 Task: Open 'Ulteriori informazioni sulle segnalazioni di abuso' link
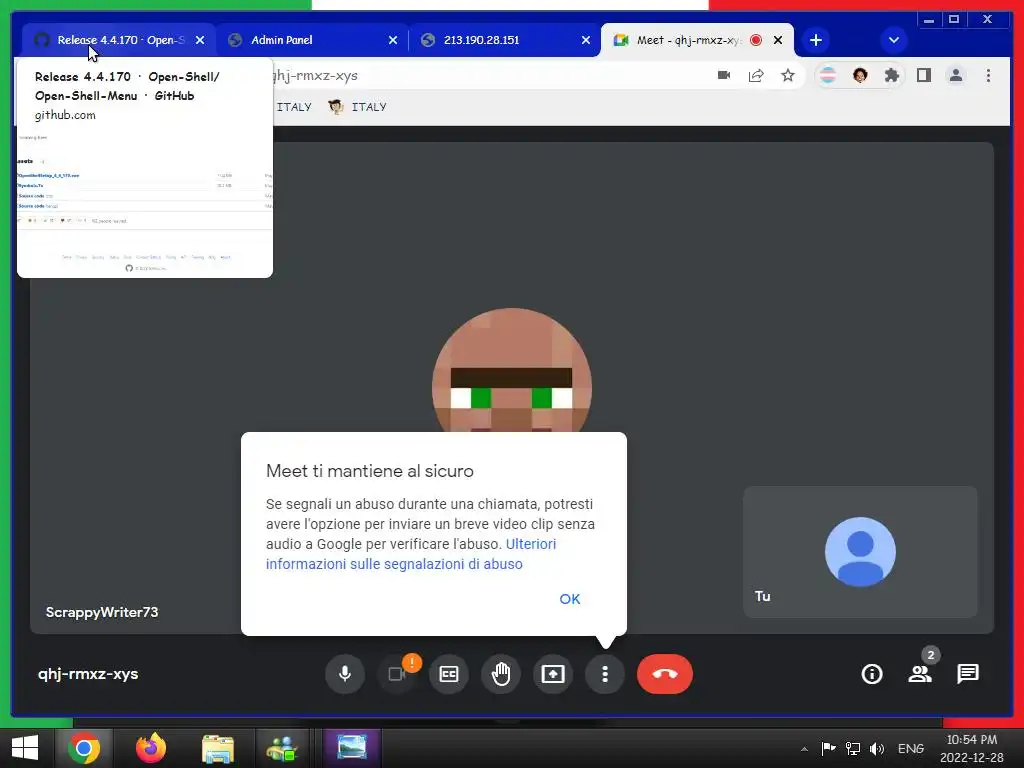tap(411, 554)
